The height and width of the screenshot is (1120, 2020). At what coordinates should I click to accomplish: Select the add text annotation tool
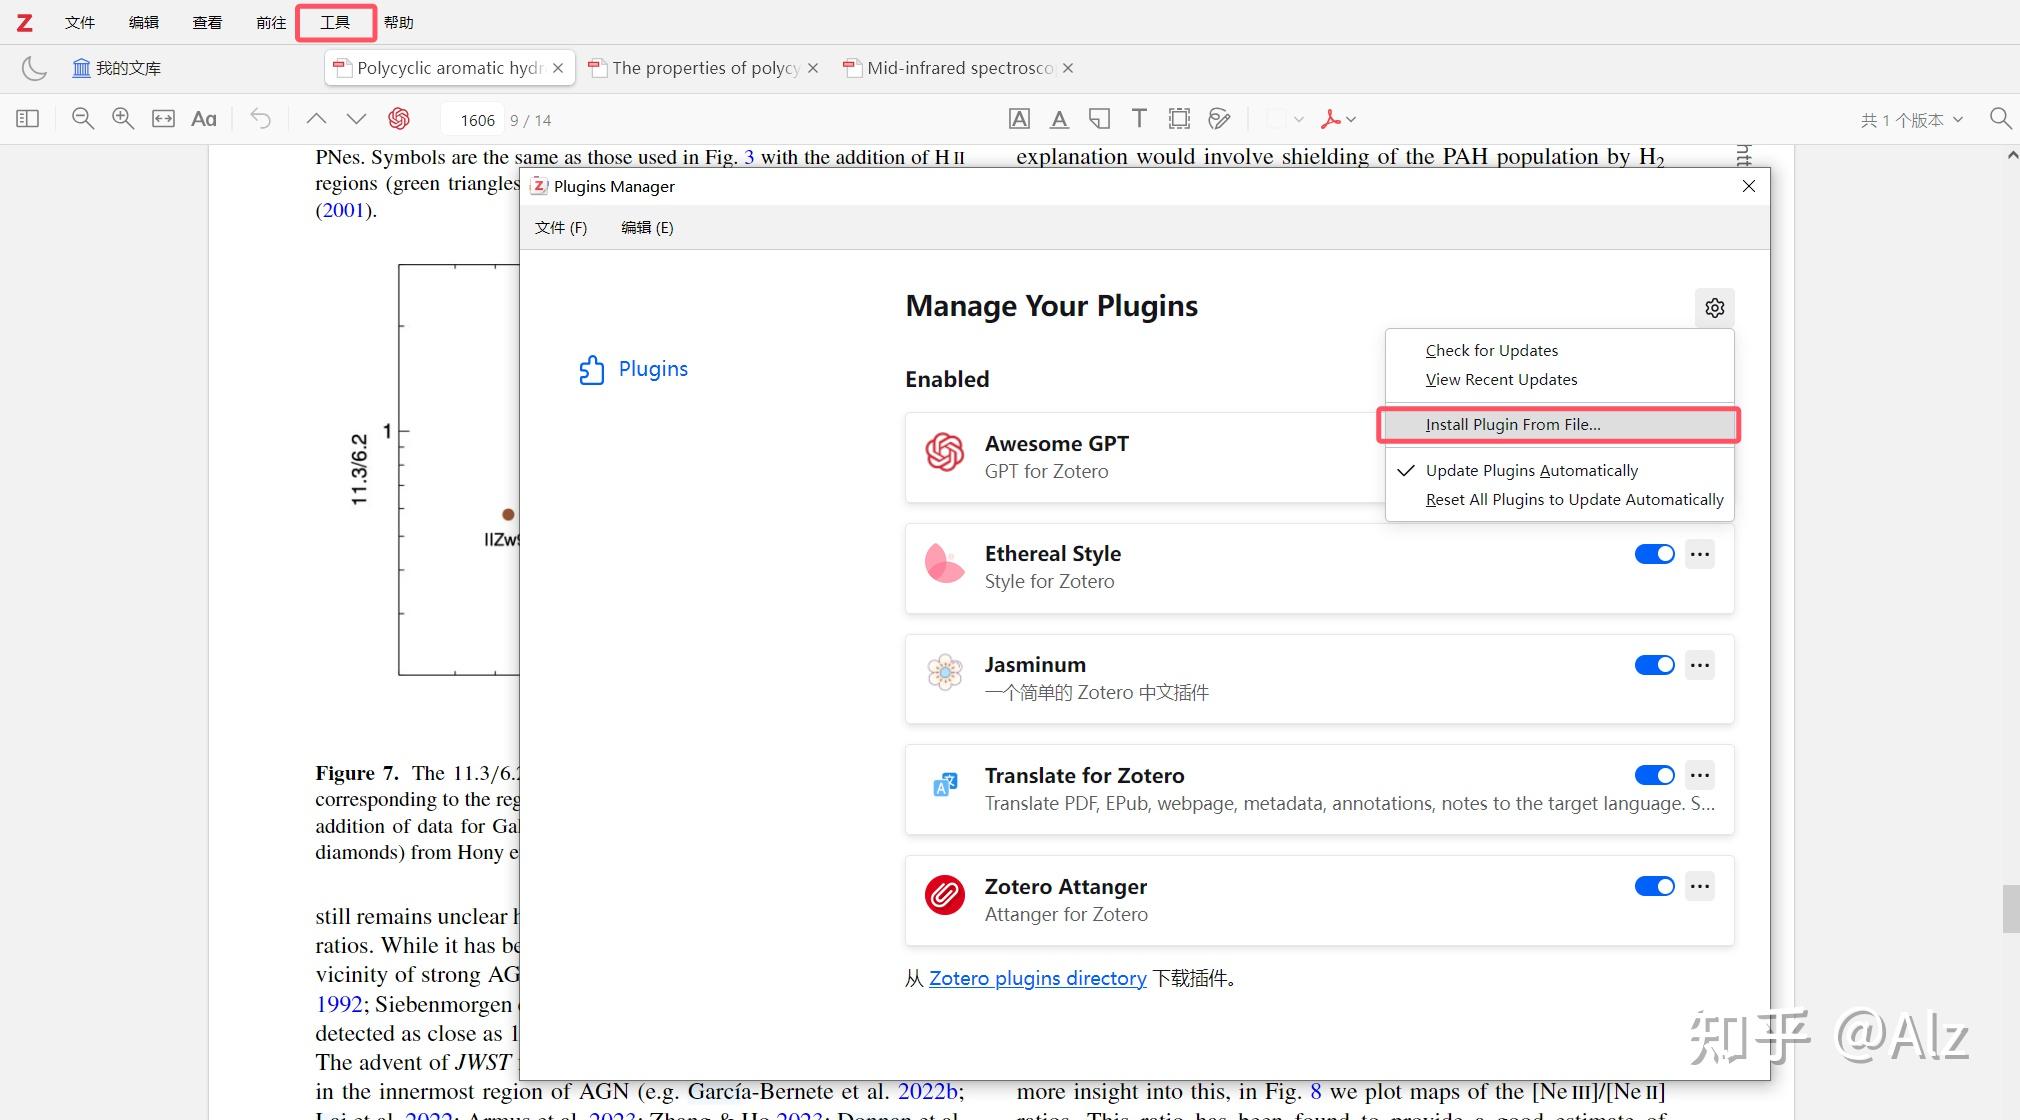pos(1138,118)
